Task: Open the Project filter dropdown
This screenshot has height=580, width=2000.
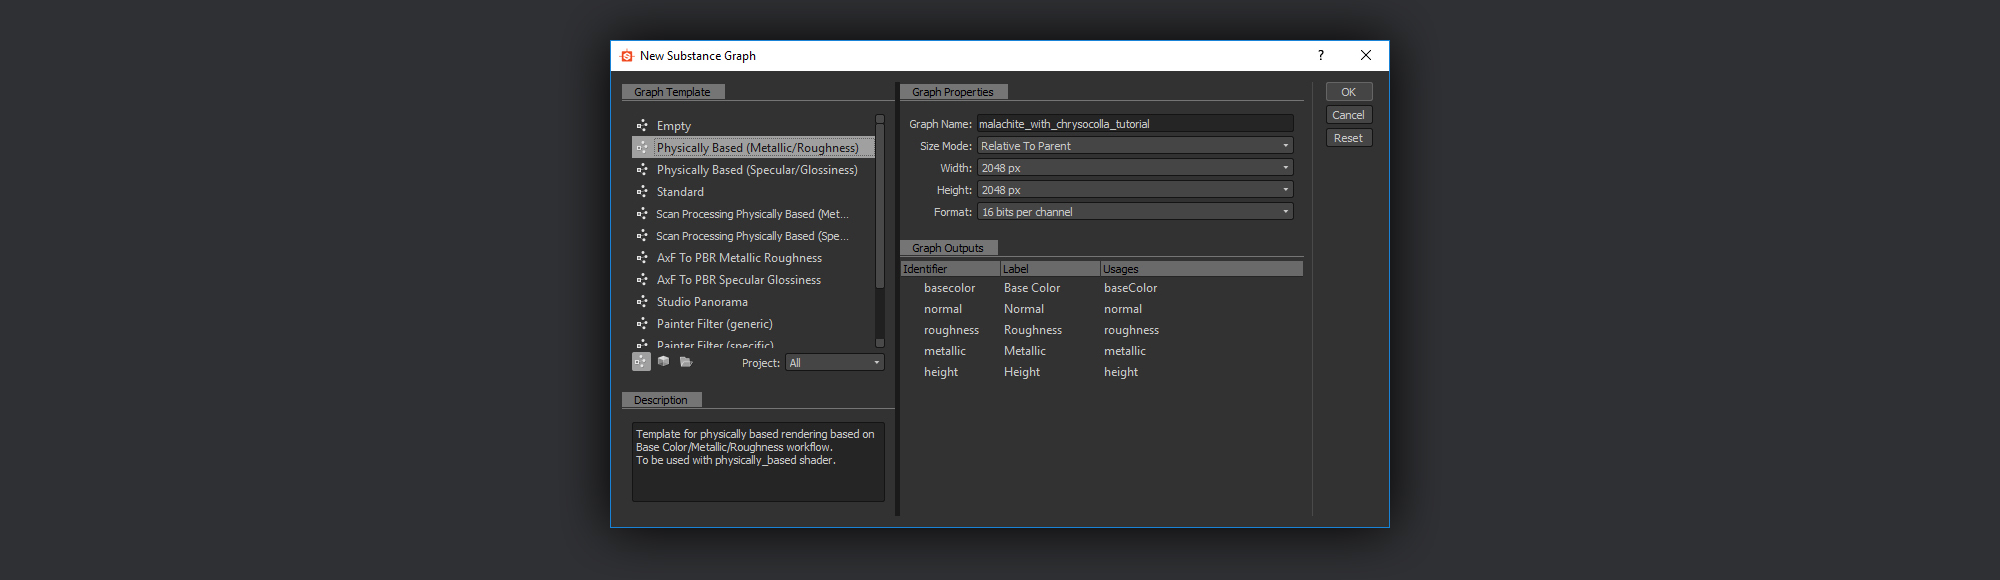Action: point(835,363)
